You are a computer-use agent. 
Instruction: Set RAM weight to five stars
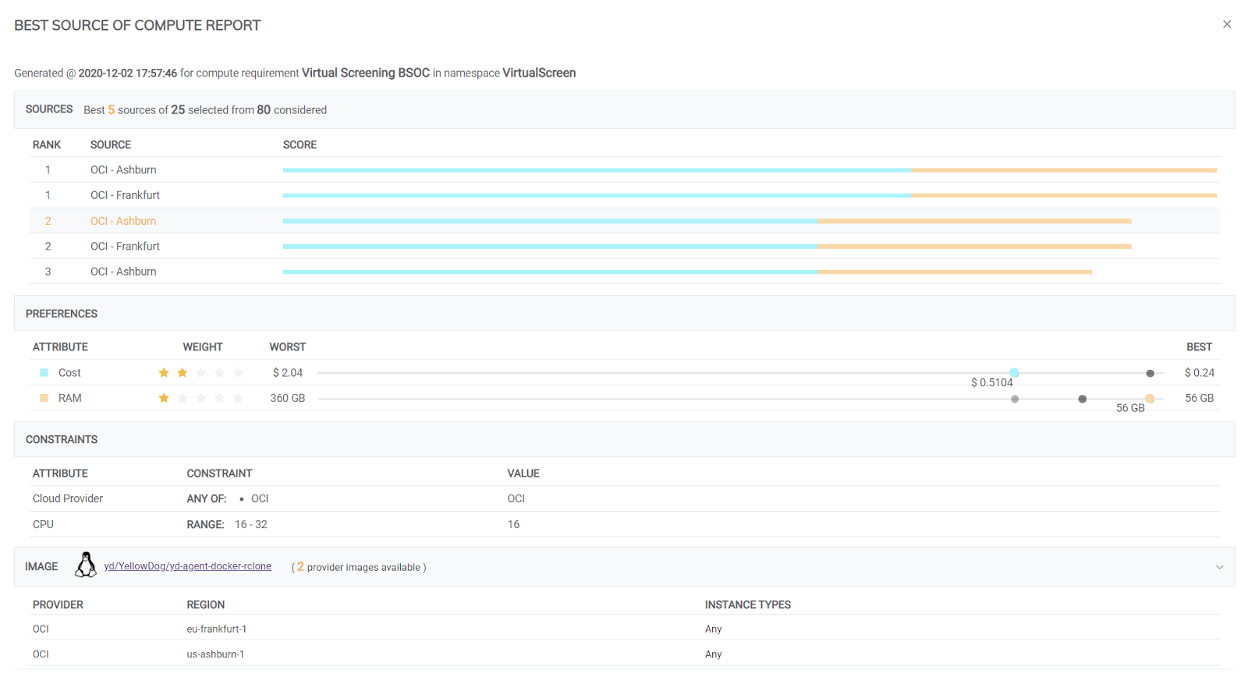click(238, 398)
